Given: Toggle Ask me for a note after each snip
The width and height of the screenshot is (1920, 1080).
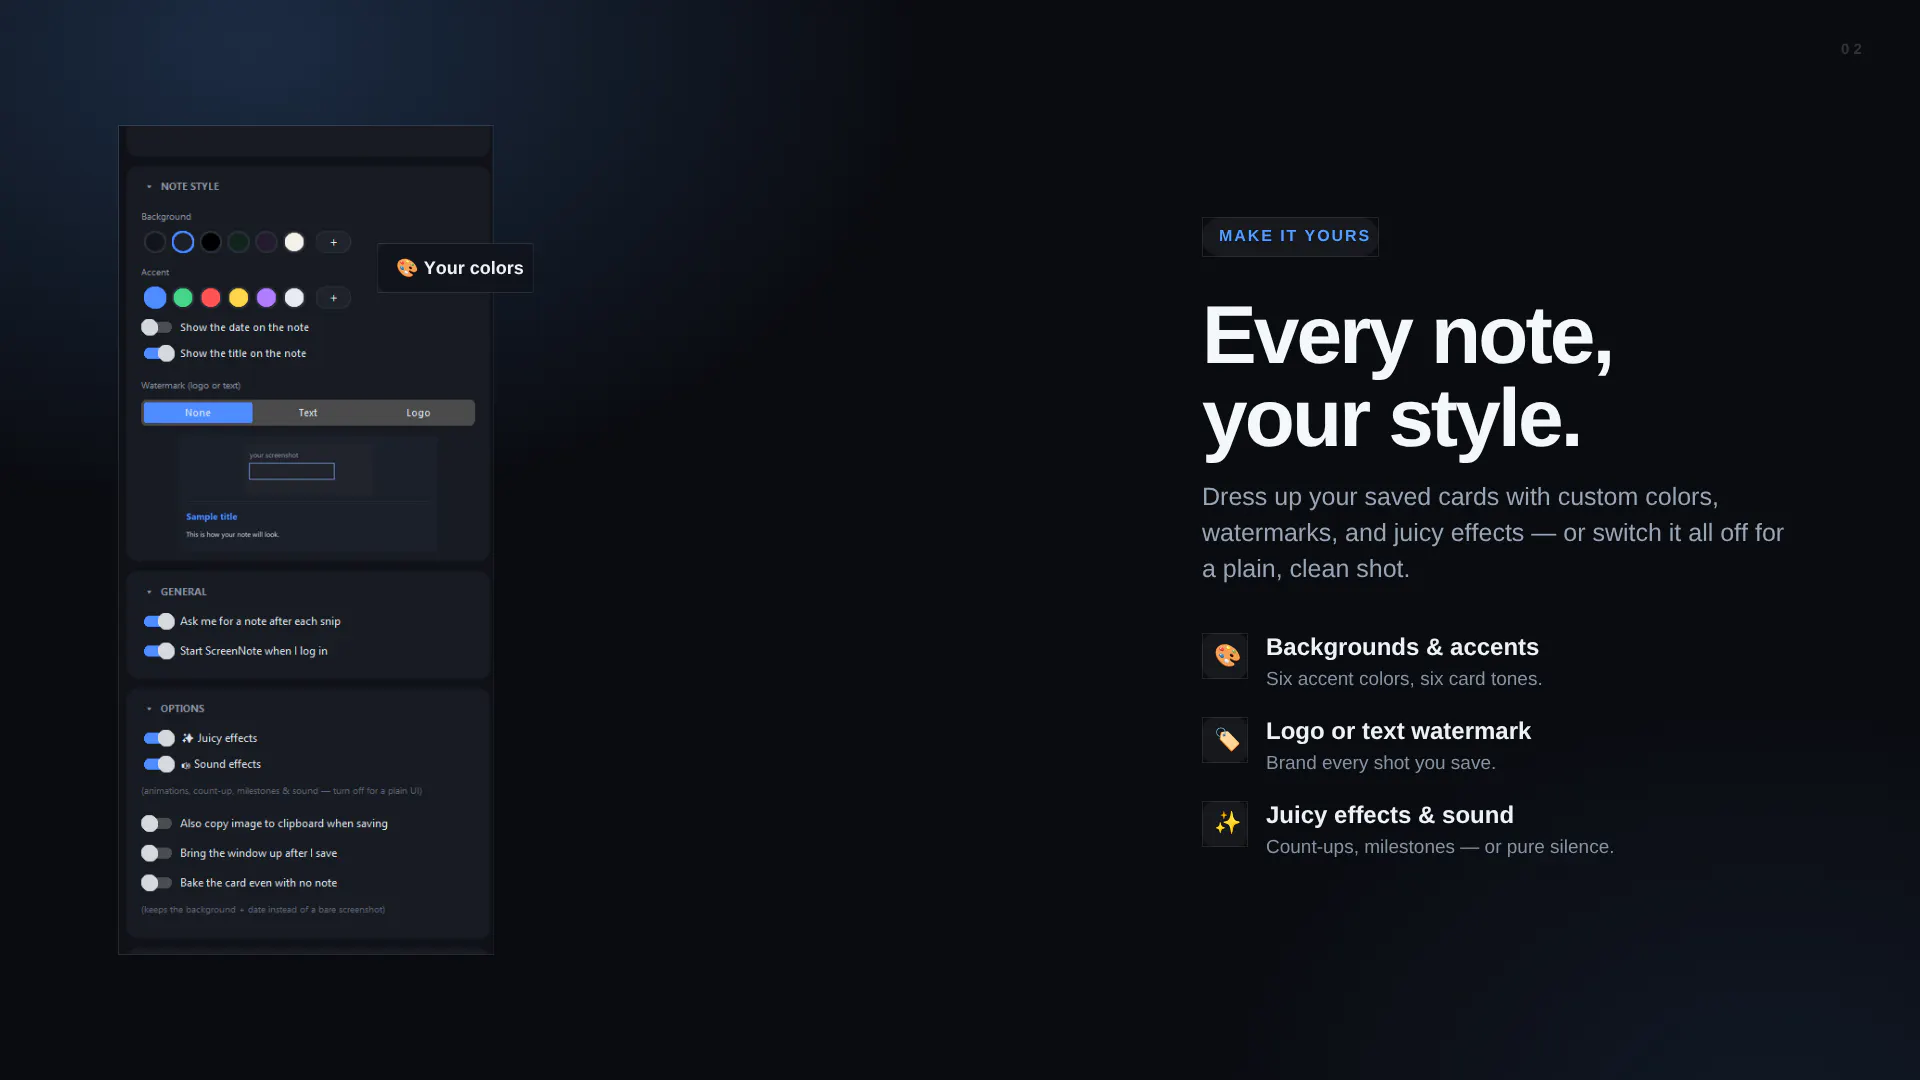Looking at the screenshot, I should pos(159,621).
